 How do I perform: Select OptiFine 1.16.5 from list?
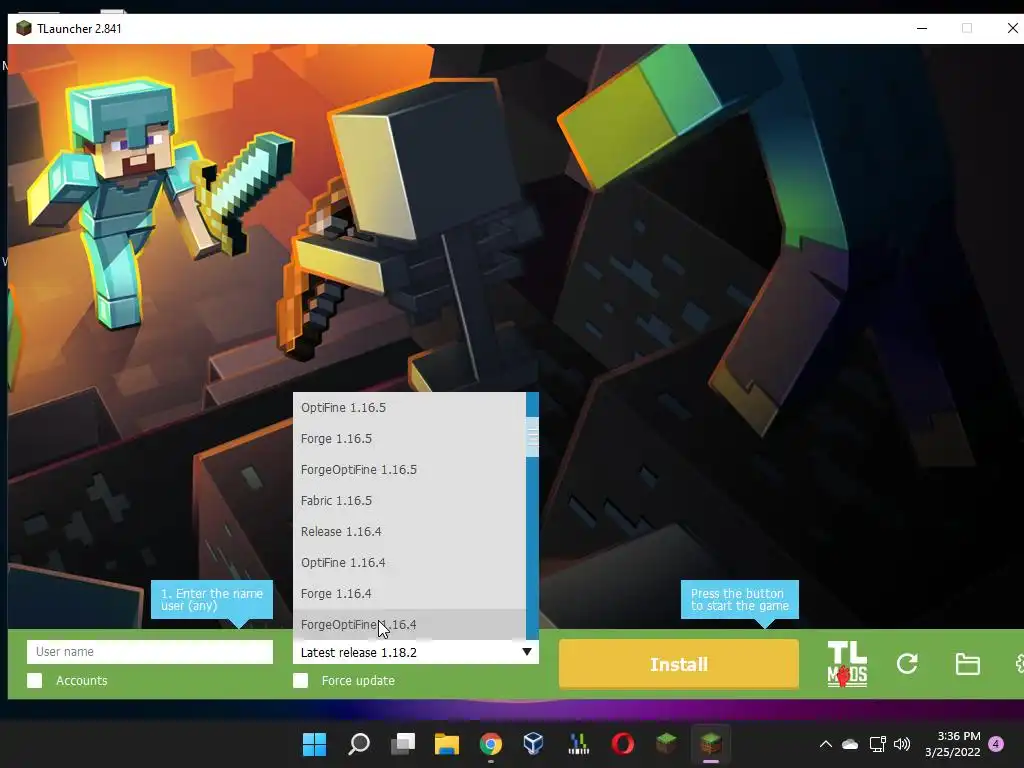click(409, 408)
